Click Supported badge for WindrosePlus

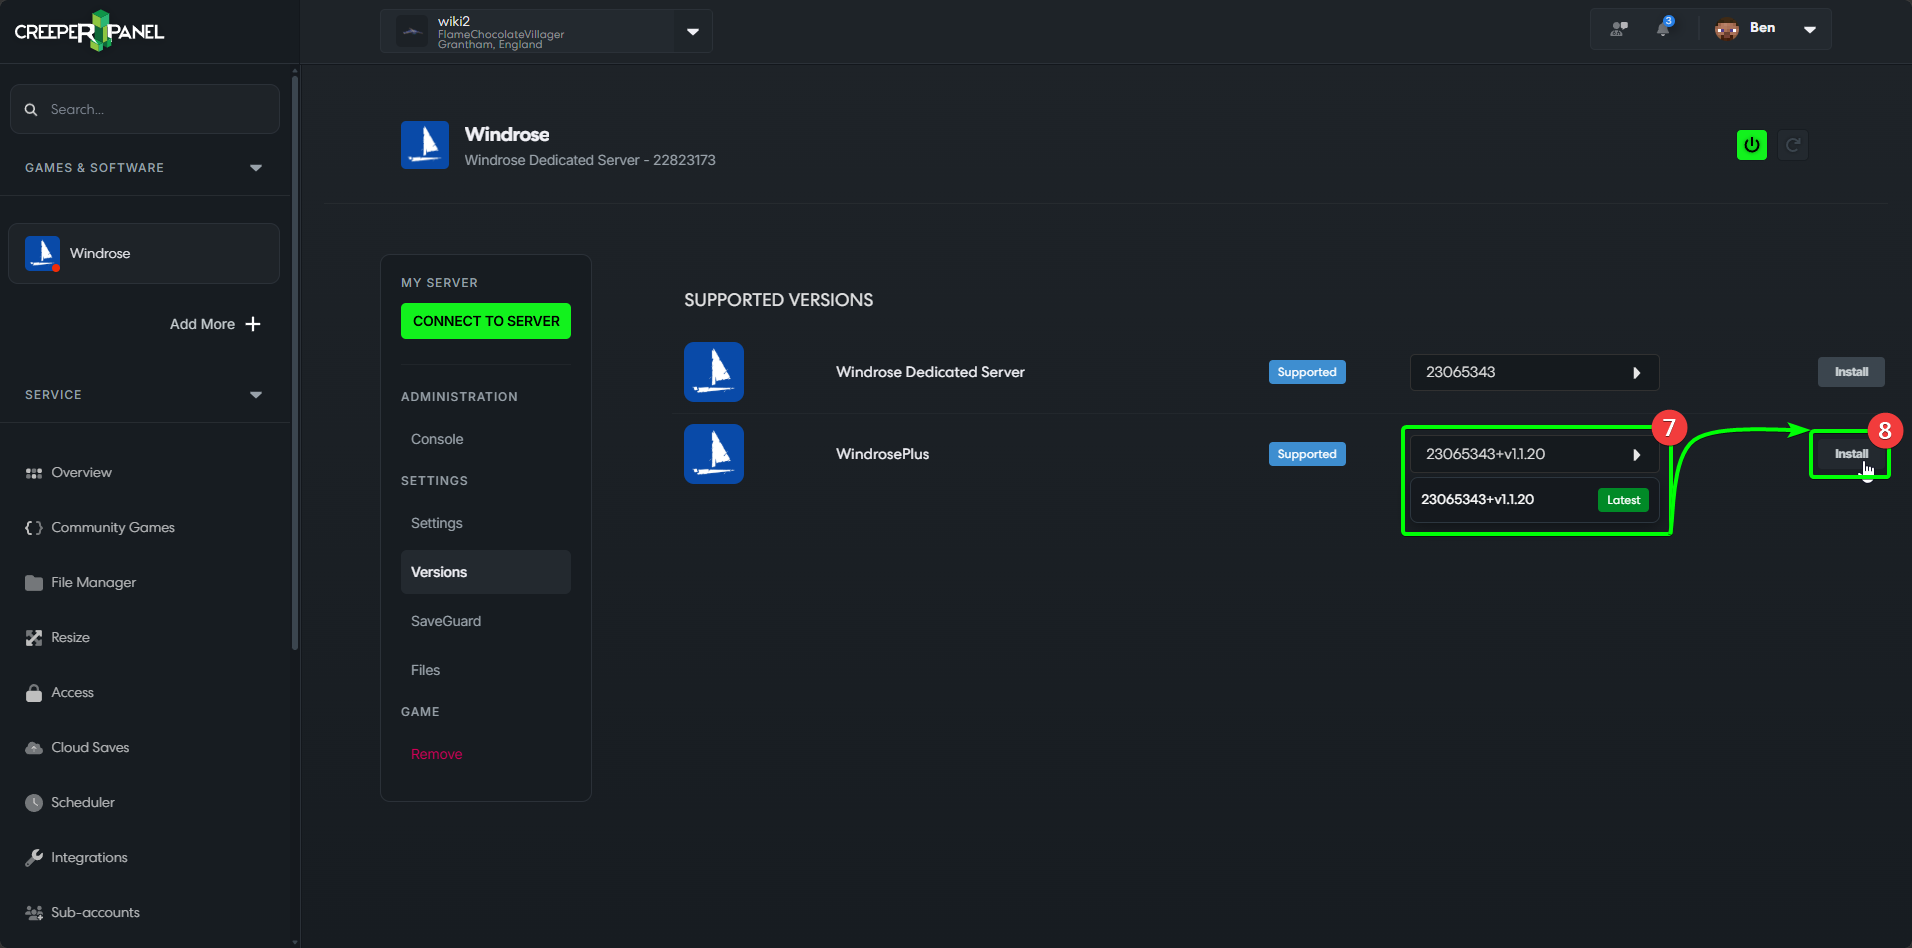(1307, 454)
